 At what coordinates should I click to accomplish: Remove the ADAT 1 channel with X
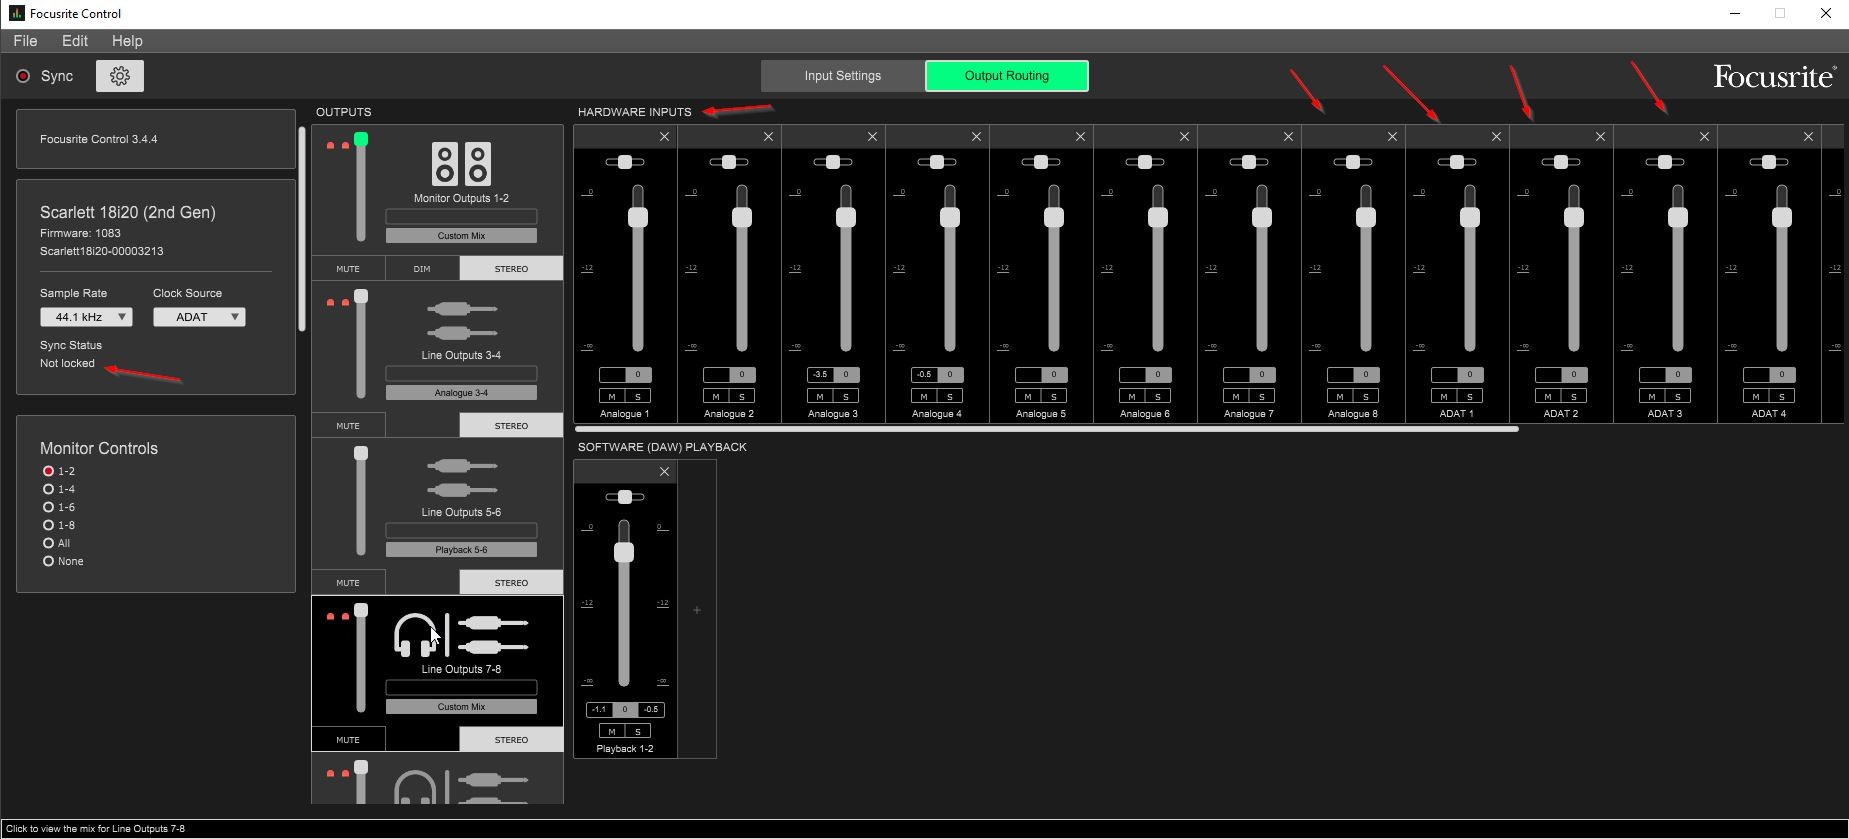pyautogui.click(x=1496, y=137)
